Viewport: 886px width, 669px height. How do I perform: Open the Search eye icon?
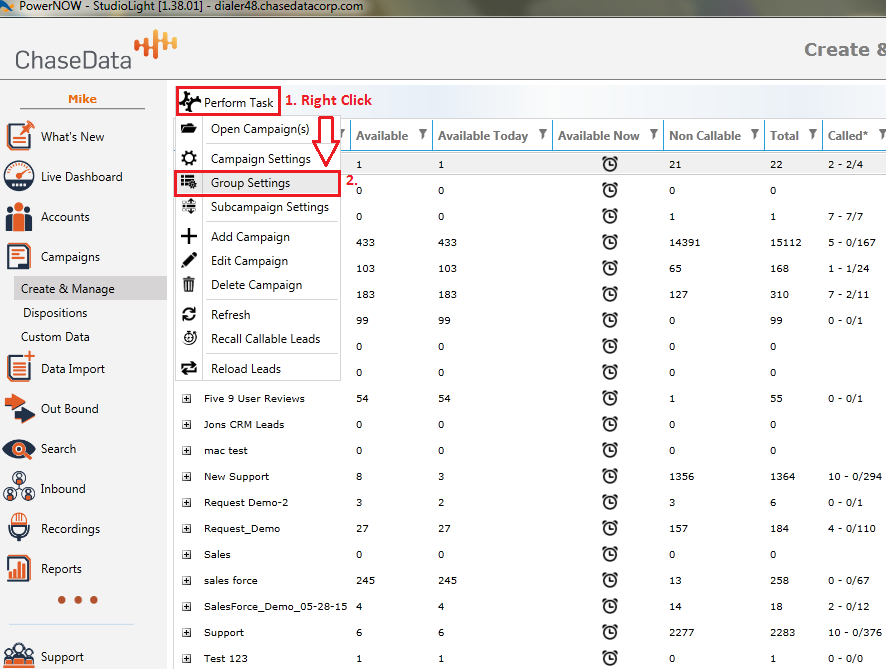click(x=20, y=449)
